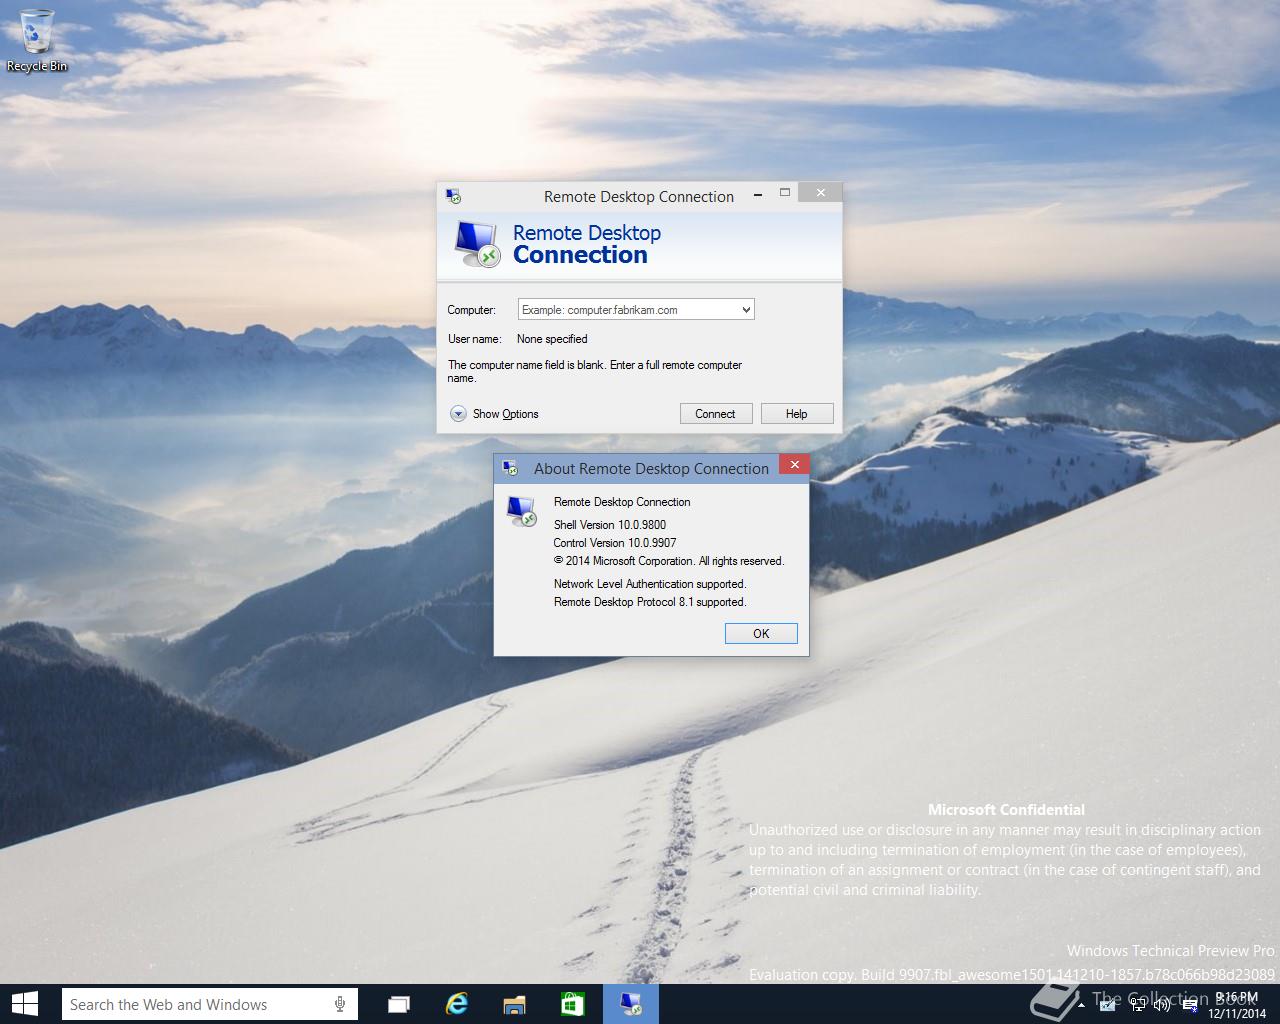Viewport: 1280px width, 1024px height.
Task: Click the '2014 Microsoft Corporation' copyright text
Action: pyautogui.click(x=669, y=561)
